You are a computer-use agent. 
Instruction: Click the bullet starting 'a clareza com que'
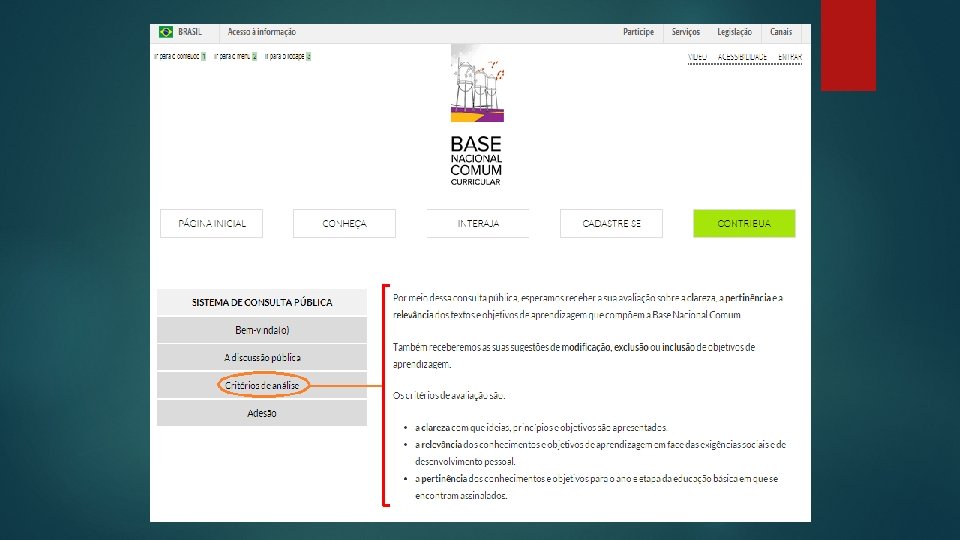tap(541, 427)
